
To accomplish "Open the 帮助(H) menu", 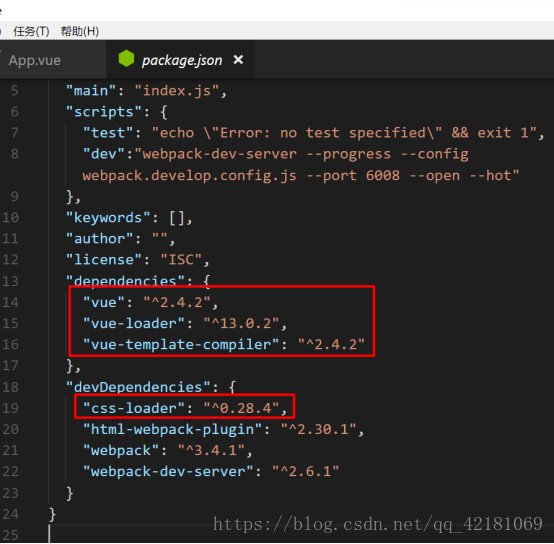I will click(x=80, y=31).
